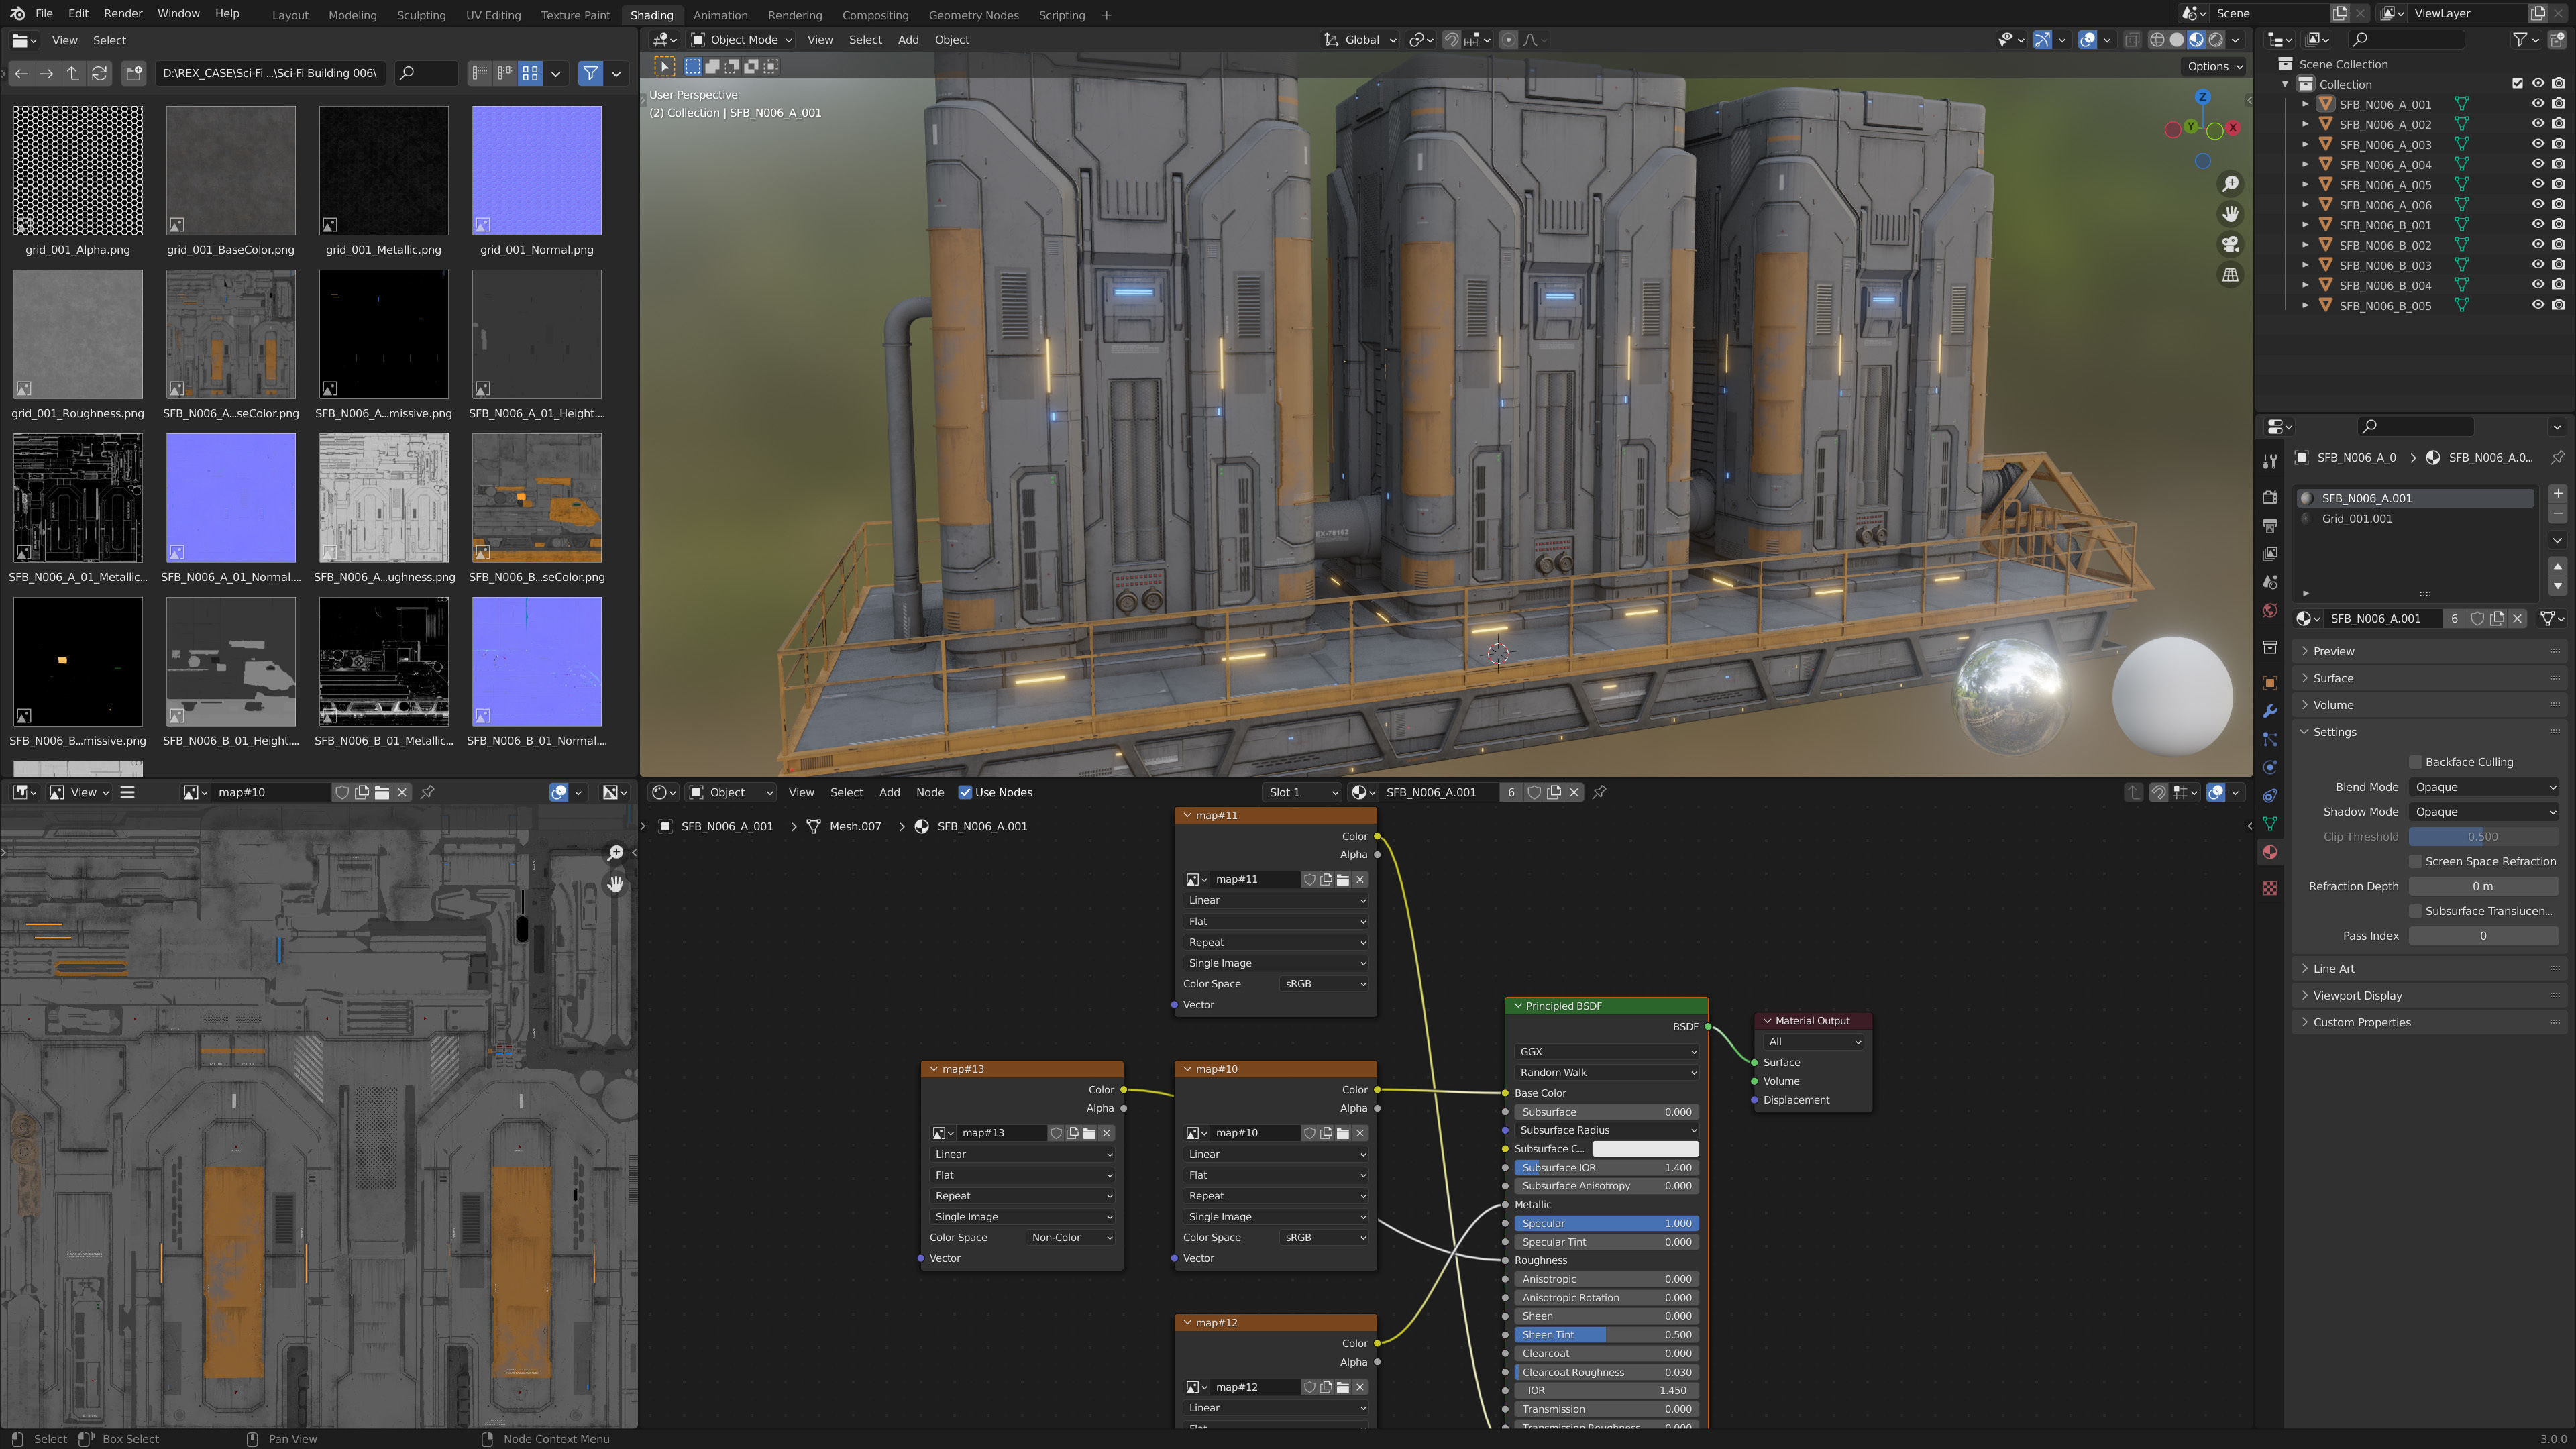Go forward in the file browser
Image resolution: width=2576 pixels, height=1449 pixels.
click(x=46, y=73)
